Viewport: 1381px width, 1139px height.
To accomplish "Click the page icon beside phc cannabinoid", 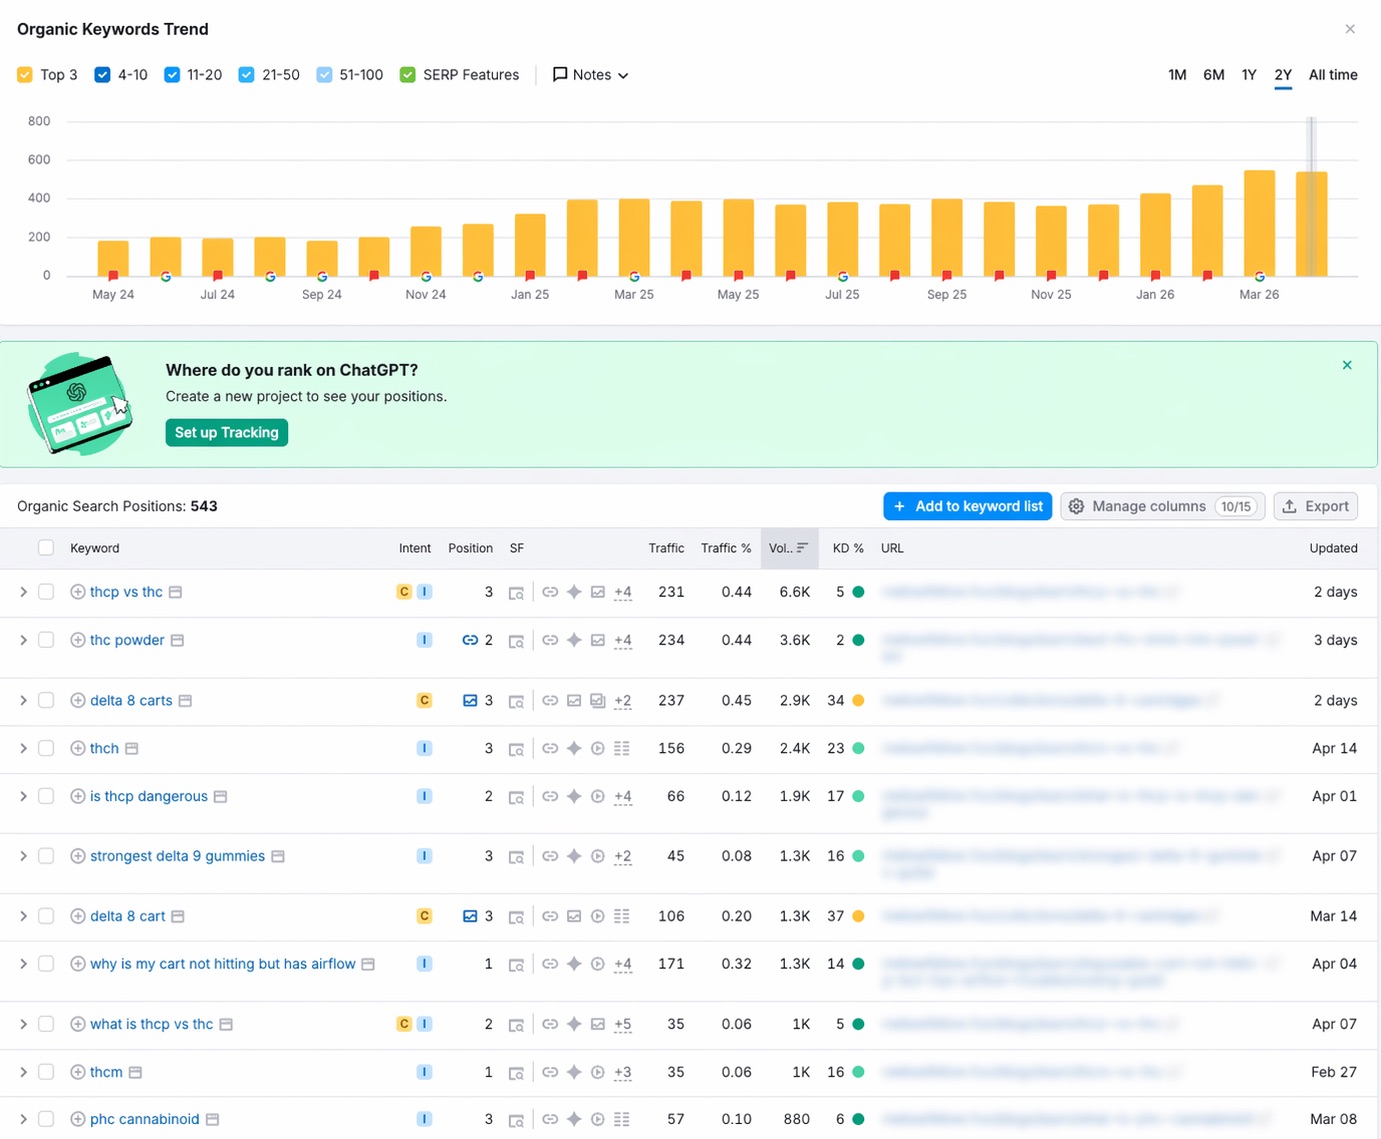I will [x=212, y=1119].
